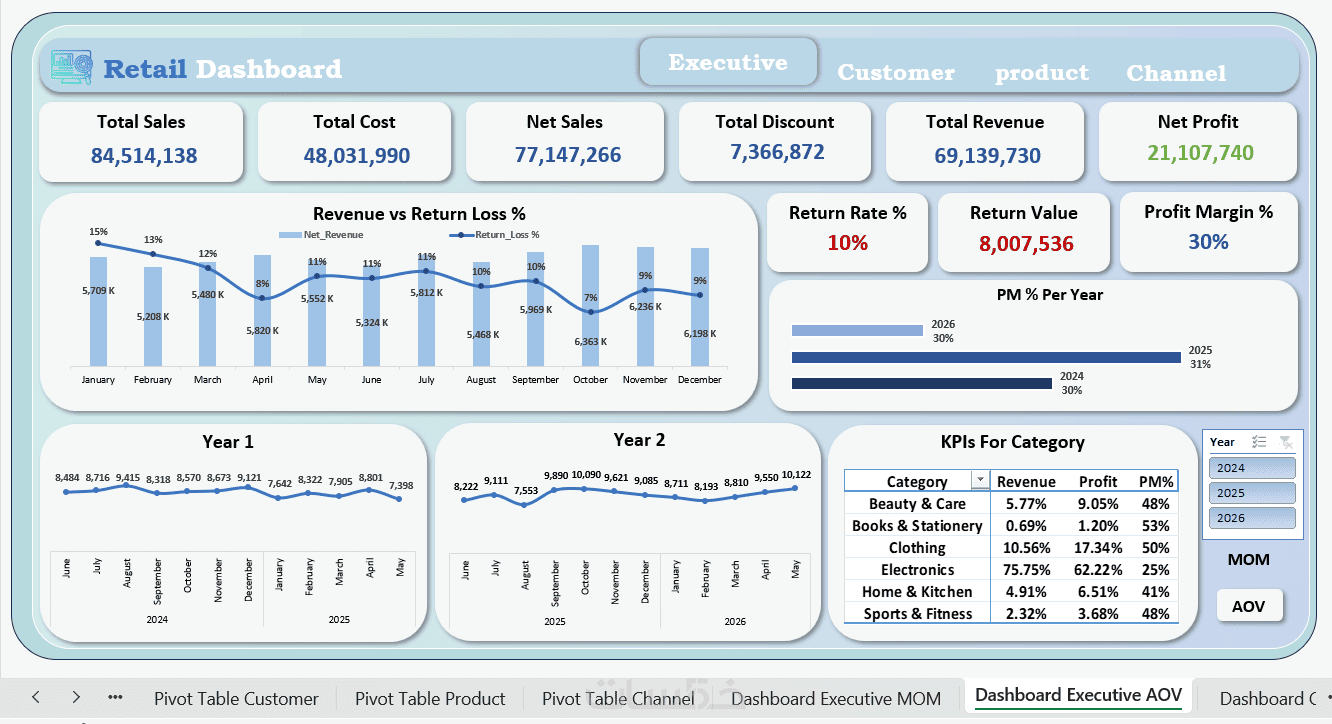Viewport: 1332px width, 724px height.
Task: Click the AOV button
Action: pos(1249,606)
